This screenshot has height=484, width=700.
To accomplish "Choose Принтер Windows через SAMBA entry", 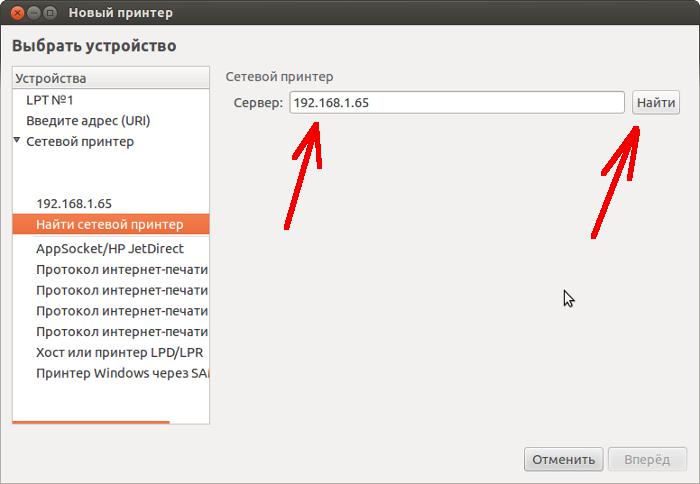I will [122, 374].
